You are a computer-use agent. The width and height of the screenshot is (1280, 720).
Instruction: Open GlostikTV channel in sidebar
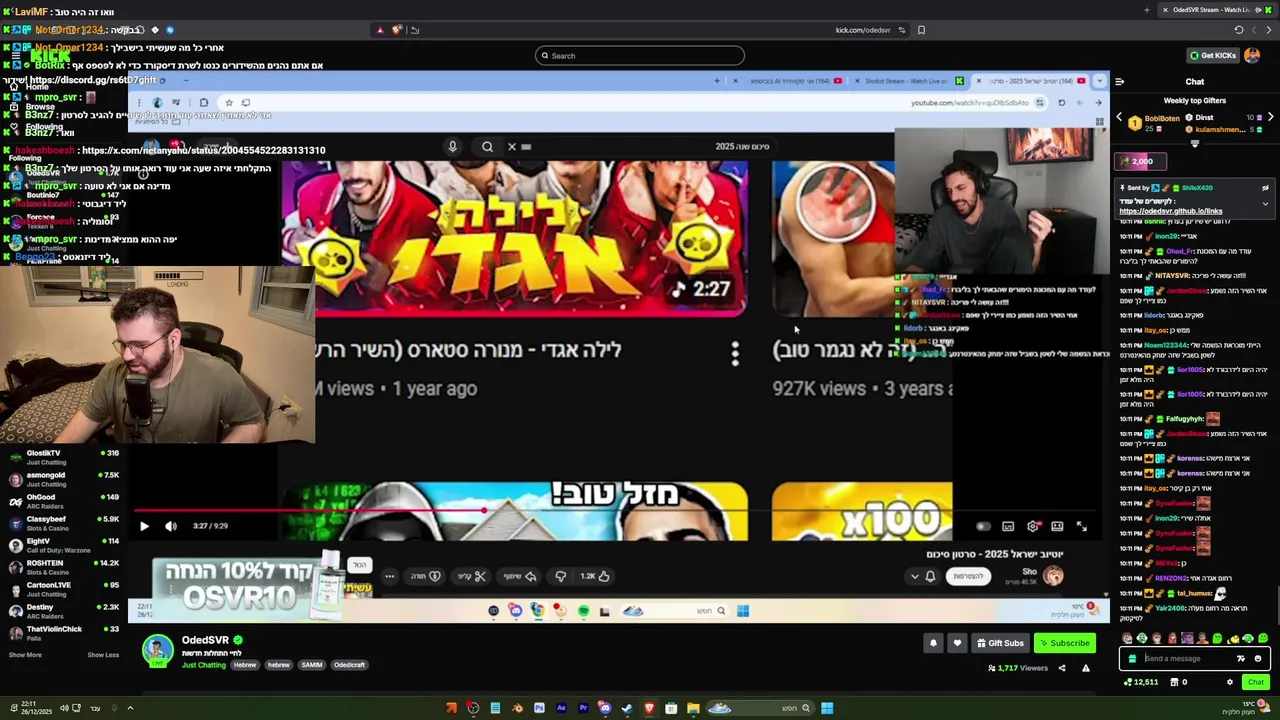pos(62,457)
